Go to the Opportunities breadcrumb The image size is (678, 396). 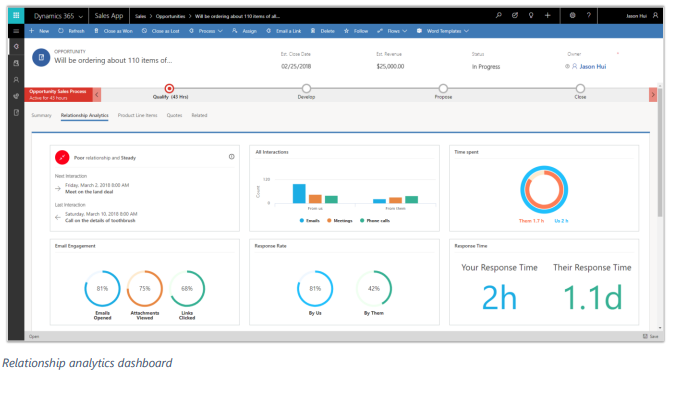pyautogui.click(x=170, y=16)
